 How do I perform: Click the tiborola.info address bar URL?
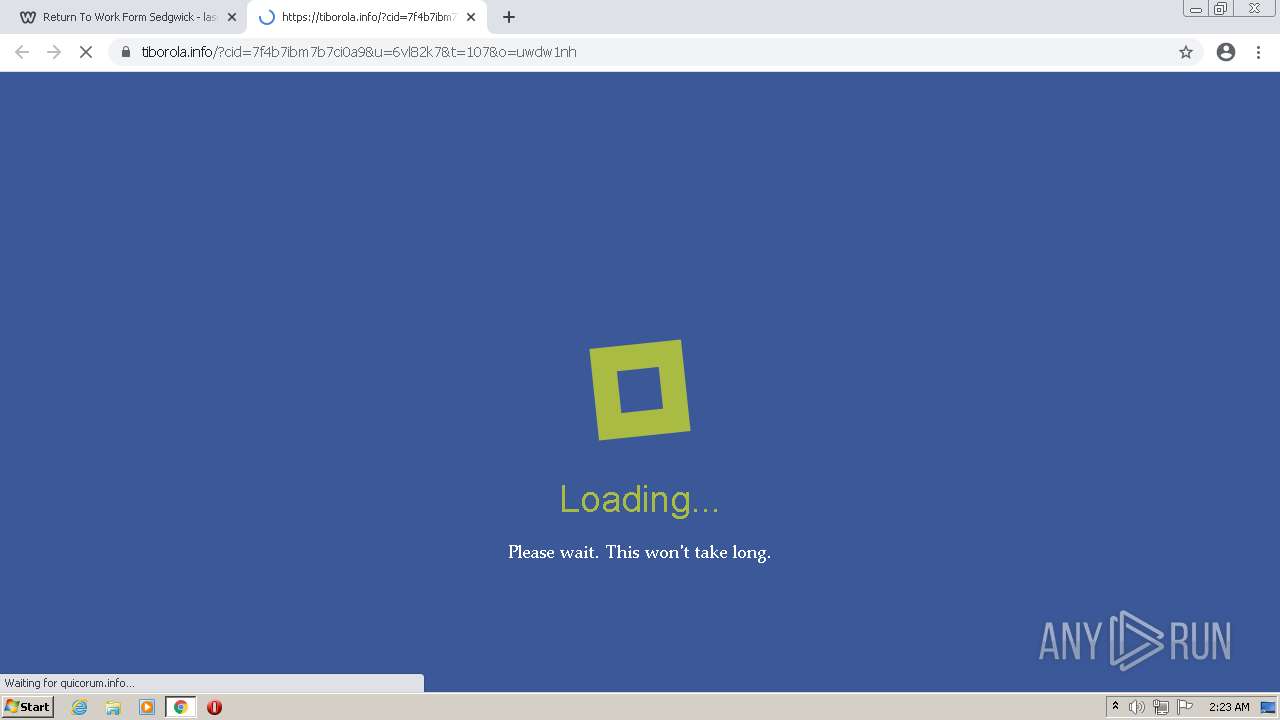(359, 52)
